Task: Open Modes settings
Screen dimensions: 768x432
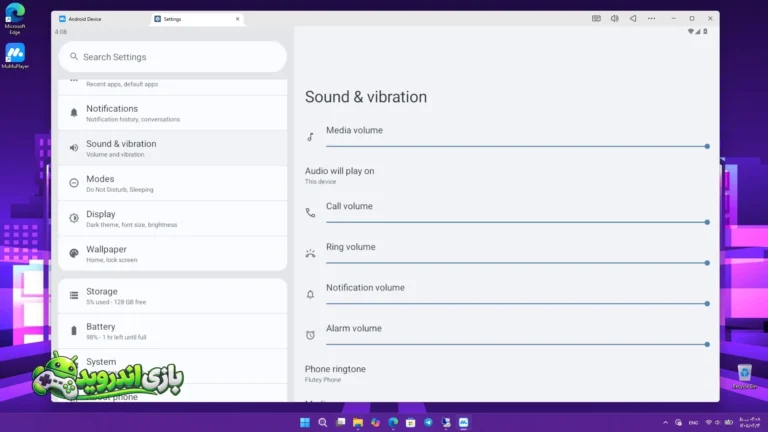Action: (172, 184)
